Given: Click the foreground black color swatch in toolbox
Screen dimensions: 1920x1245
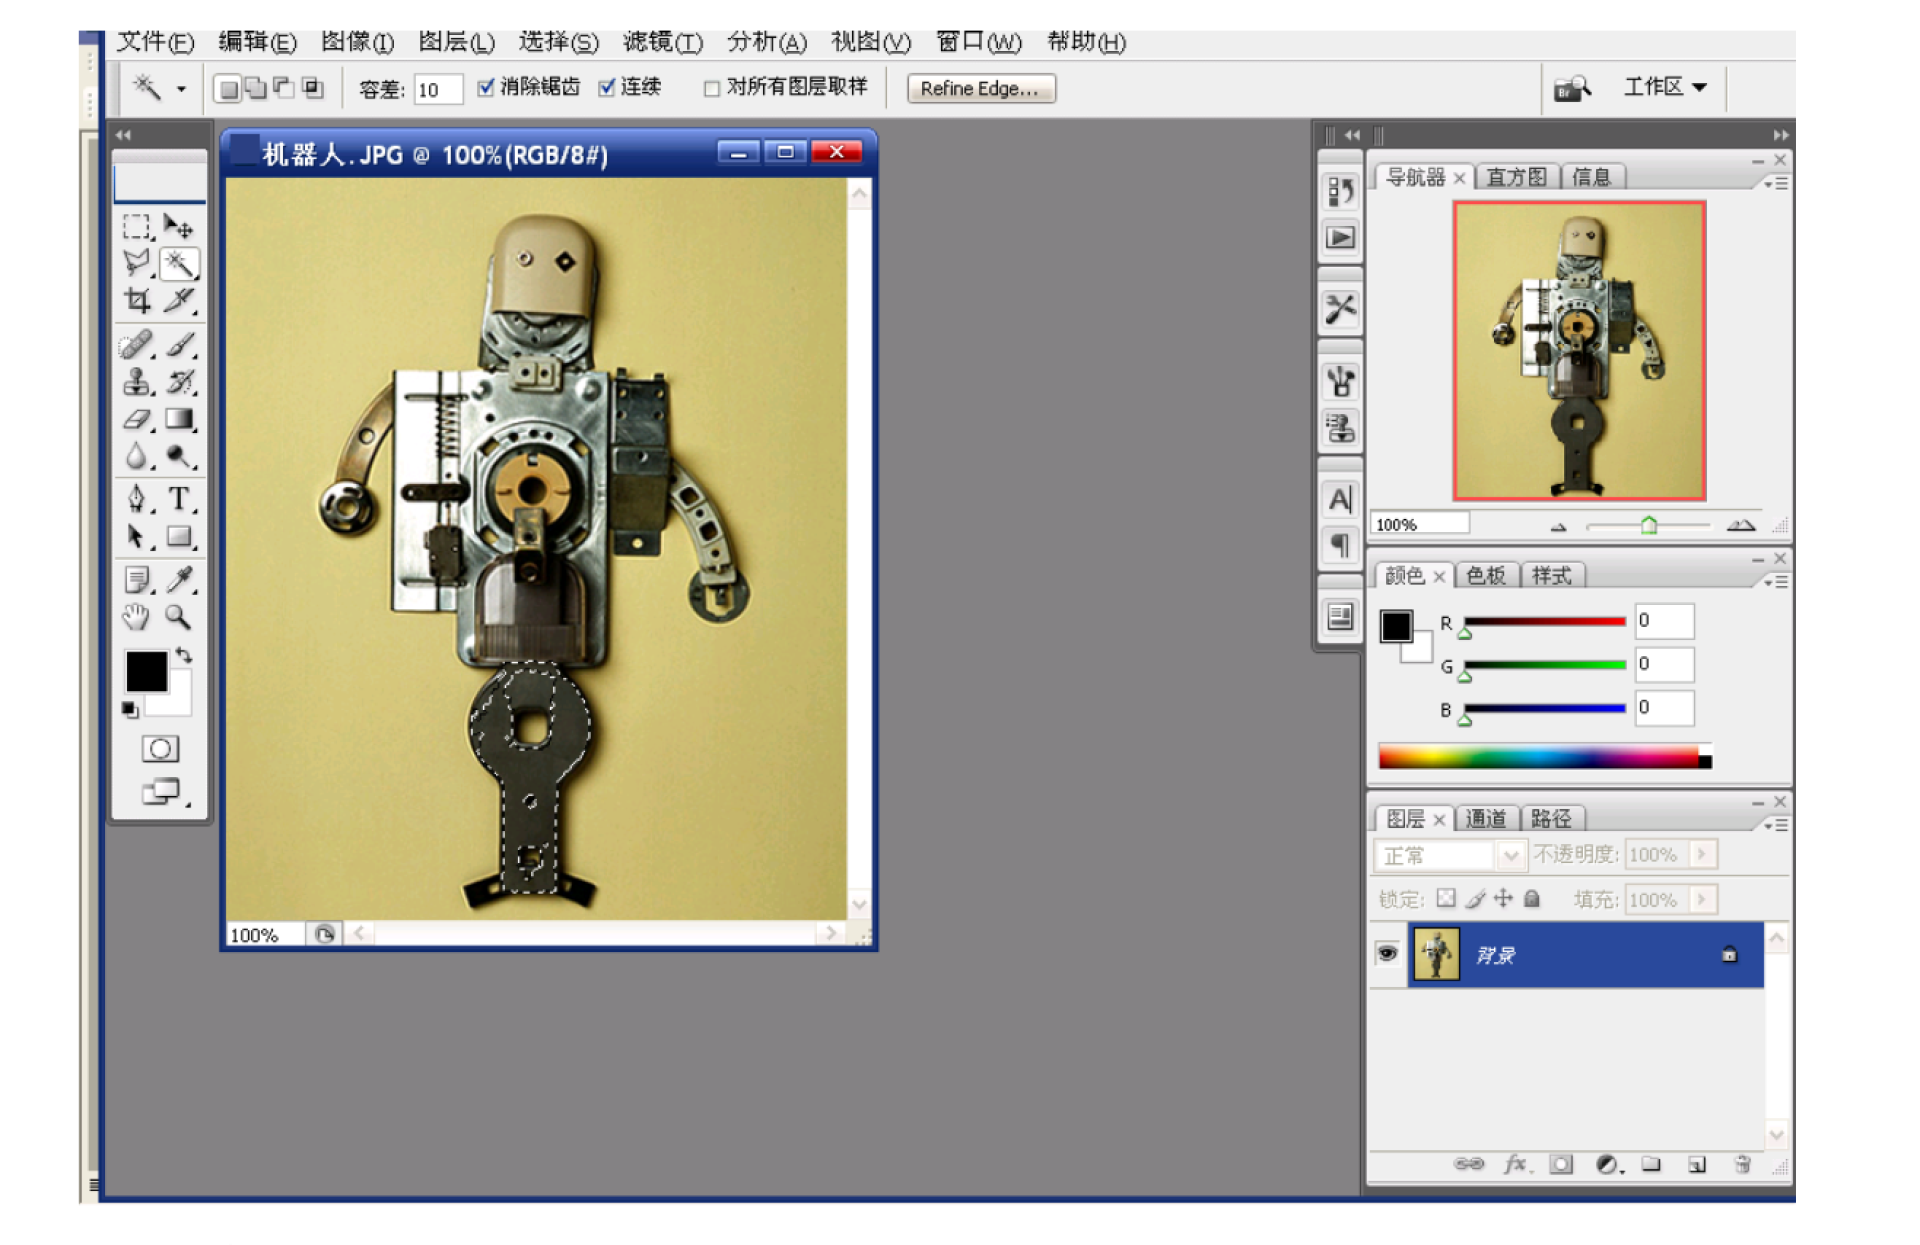Looking at the screenshot, I should click(146, 671).
